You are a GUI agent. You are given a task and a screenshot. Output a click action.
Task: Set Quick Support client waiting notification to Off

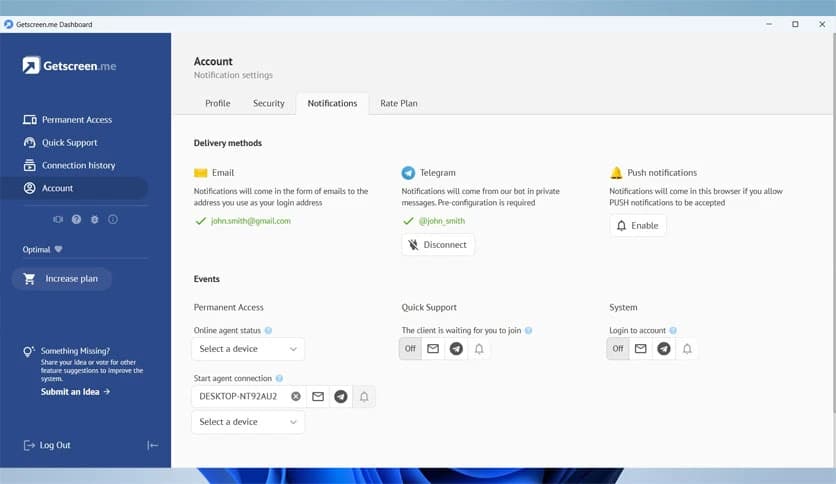pos(410,349)
